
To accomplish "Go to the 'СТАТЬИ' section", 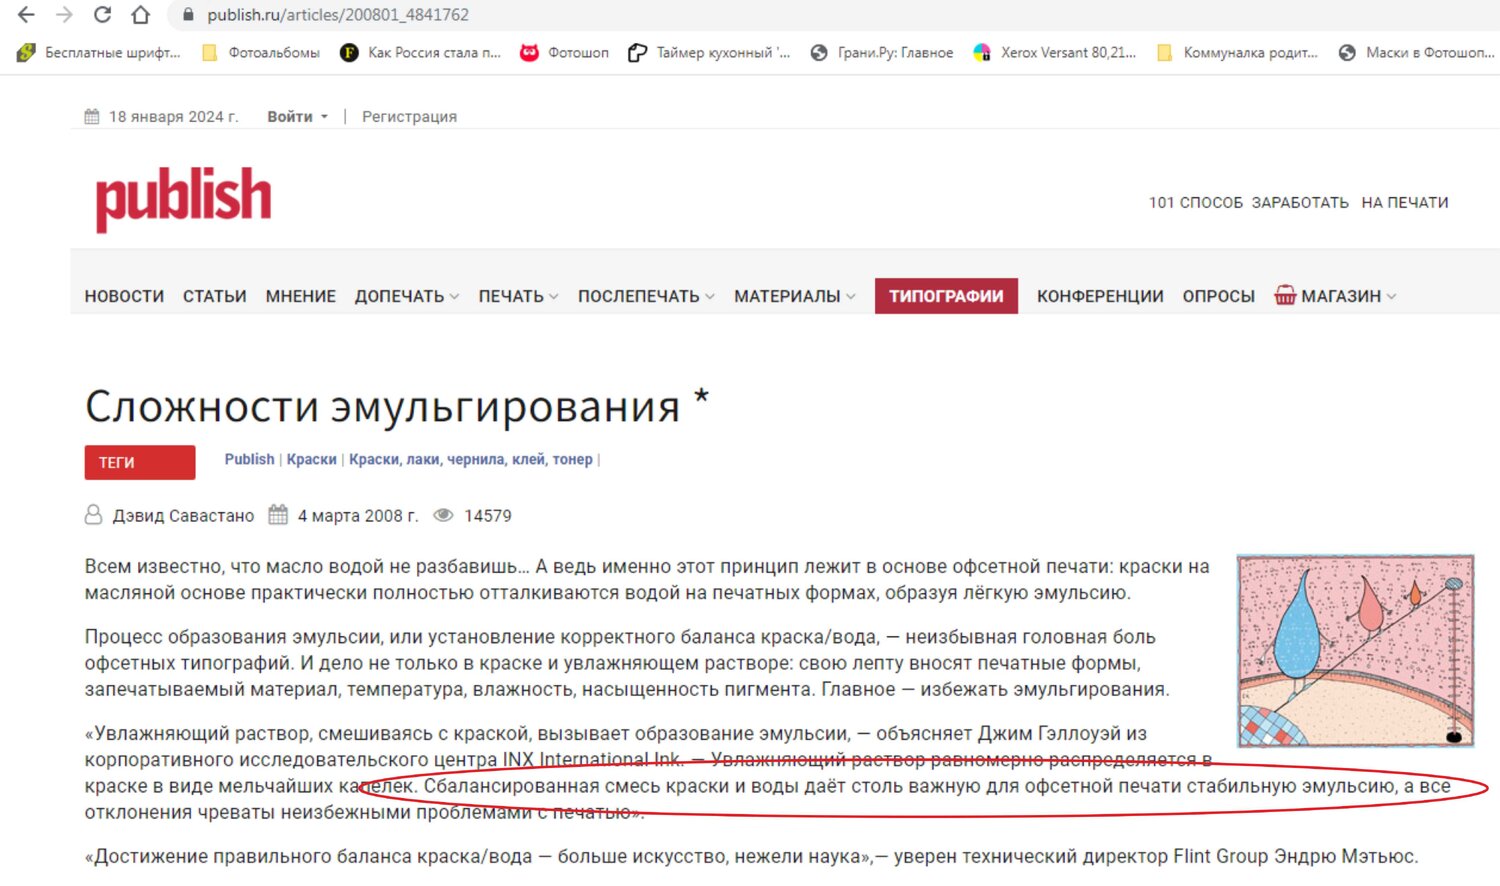I will click(x=214, y=297).
